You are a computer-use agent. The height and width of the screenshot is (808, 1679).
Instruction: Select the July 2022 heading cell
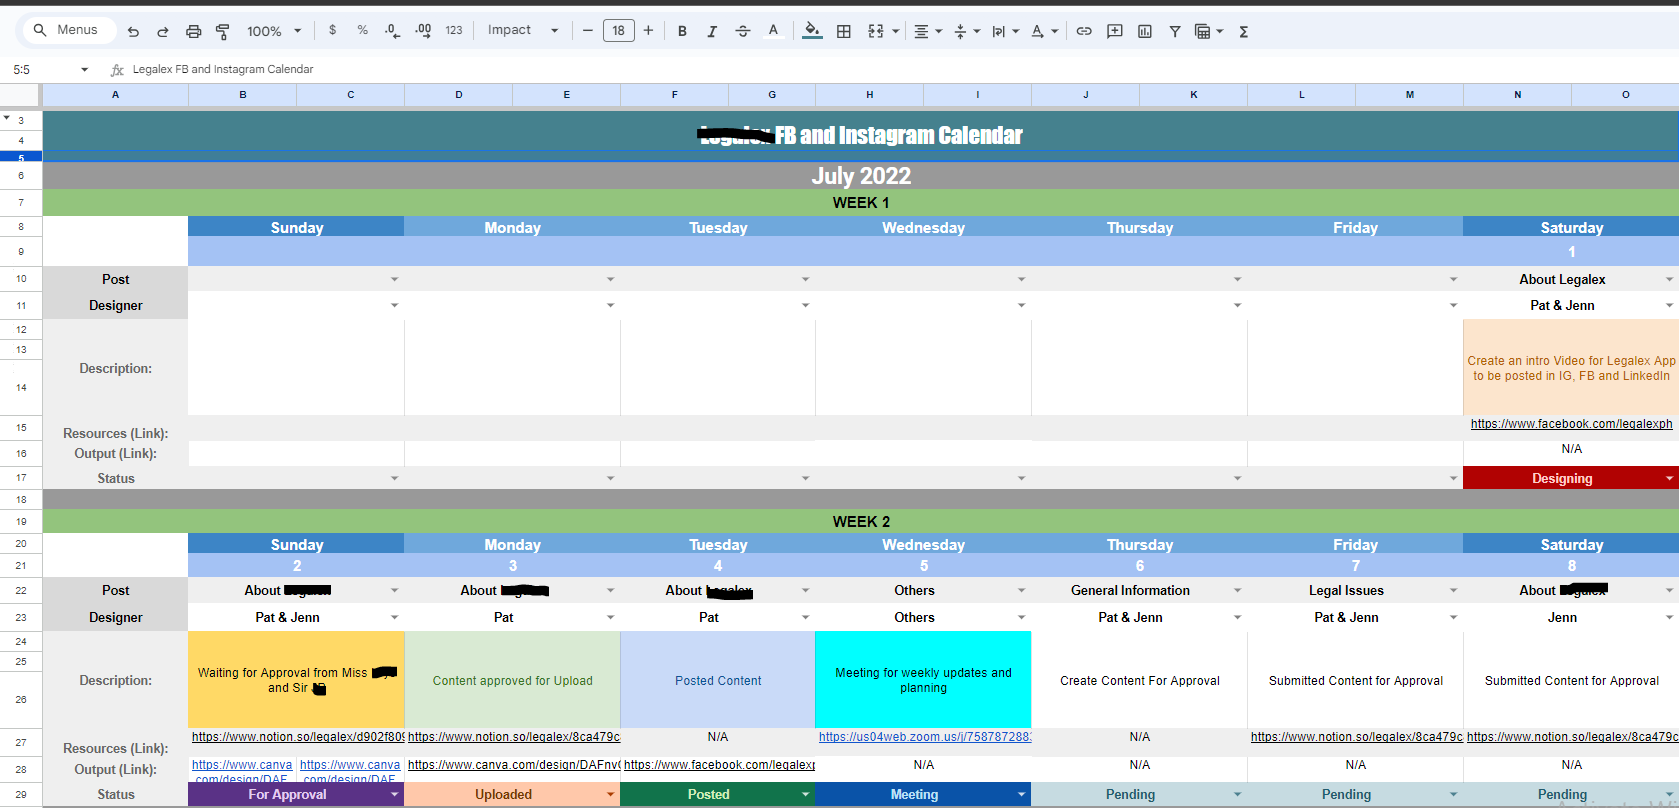coord(861,176)
